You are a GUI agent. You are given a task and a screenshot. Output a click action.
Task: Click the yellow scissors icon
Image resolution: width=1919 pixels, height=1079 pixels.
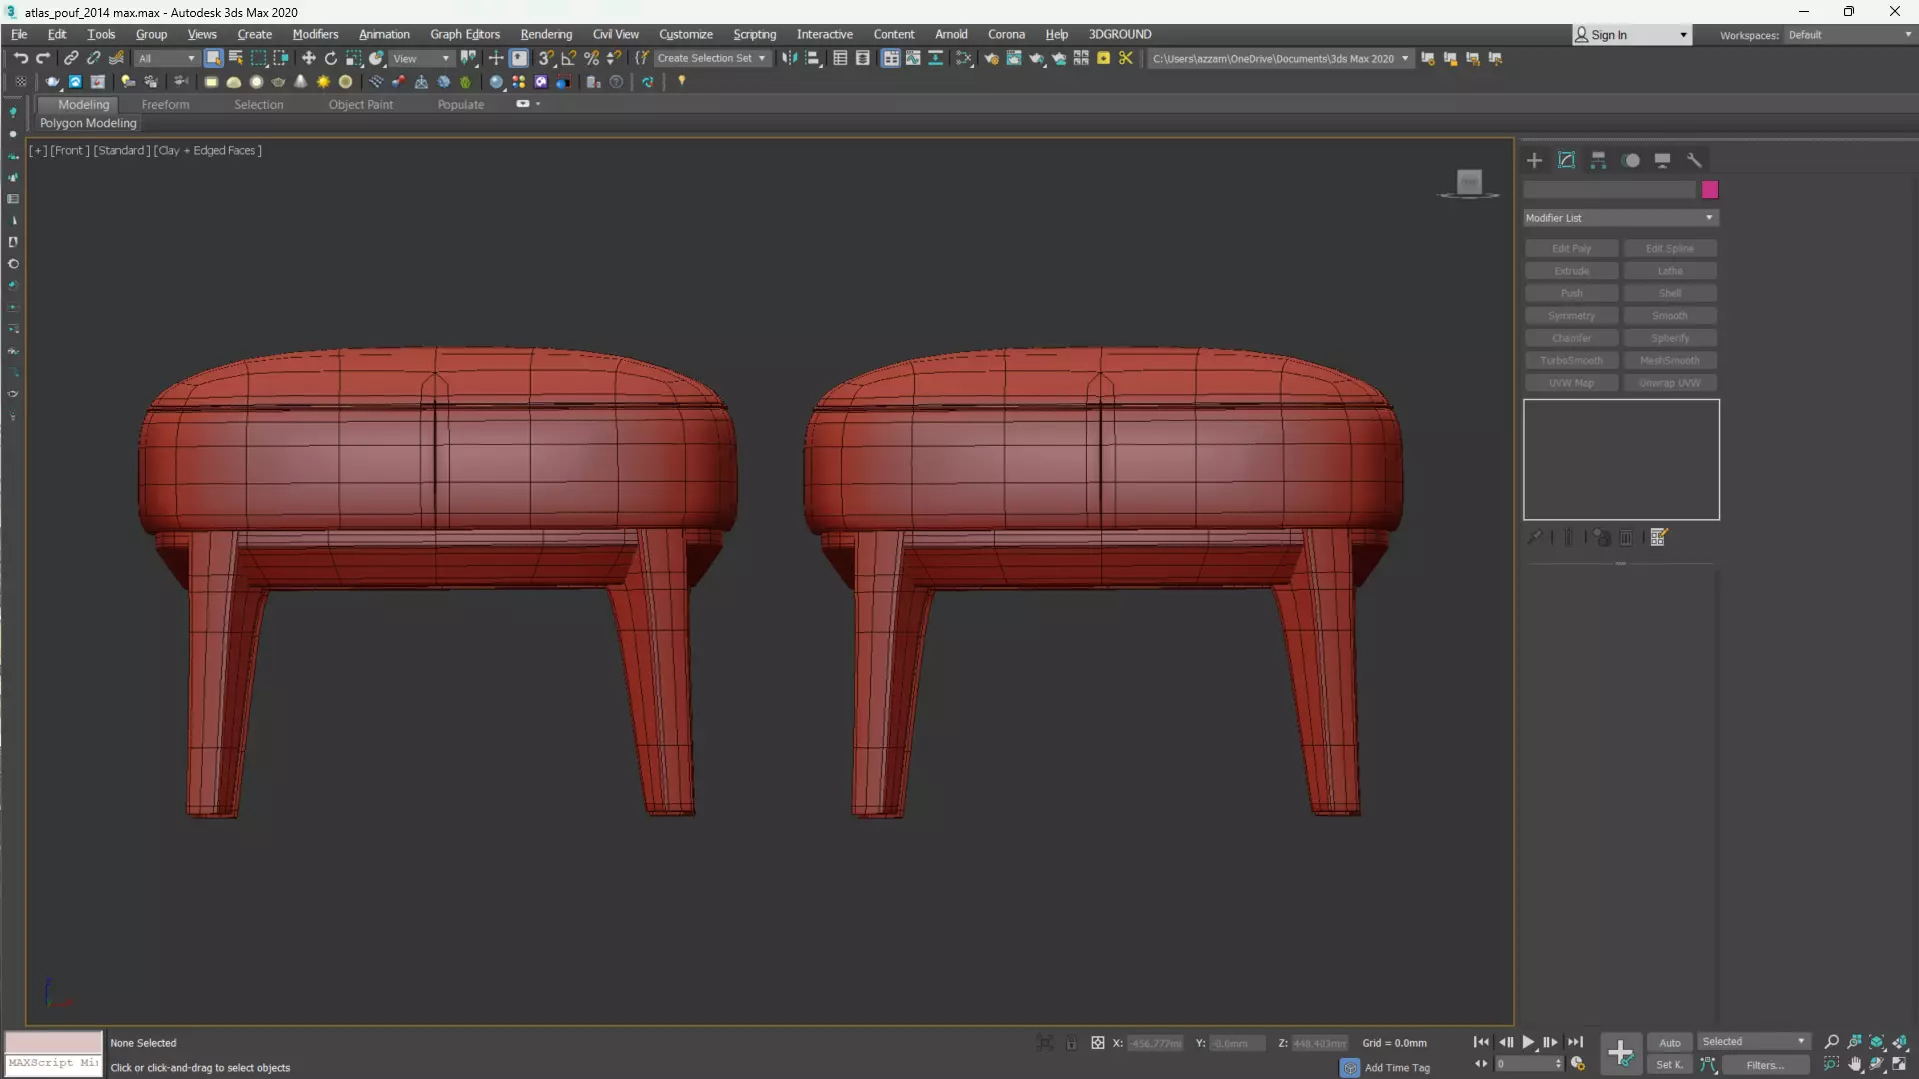tap(1126, 58)
